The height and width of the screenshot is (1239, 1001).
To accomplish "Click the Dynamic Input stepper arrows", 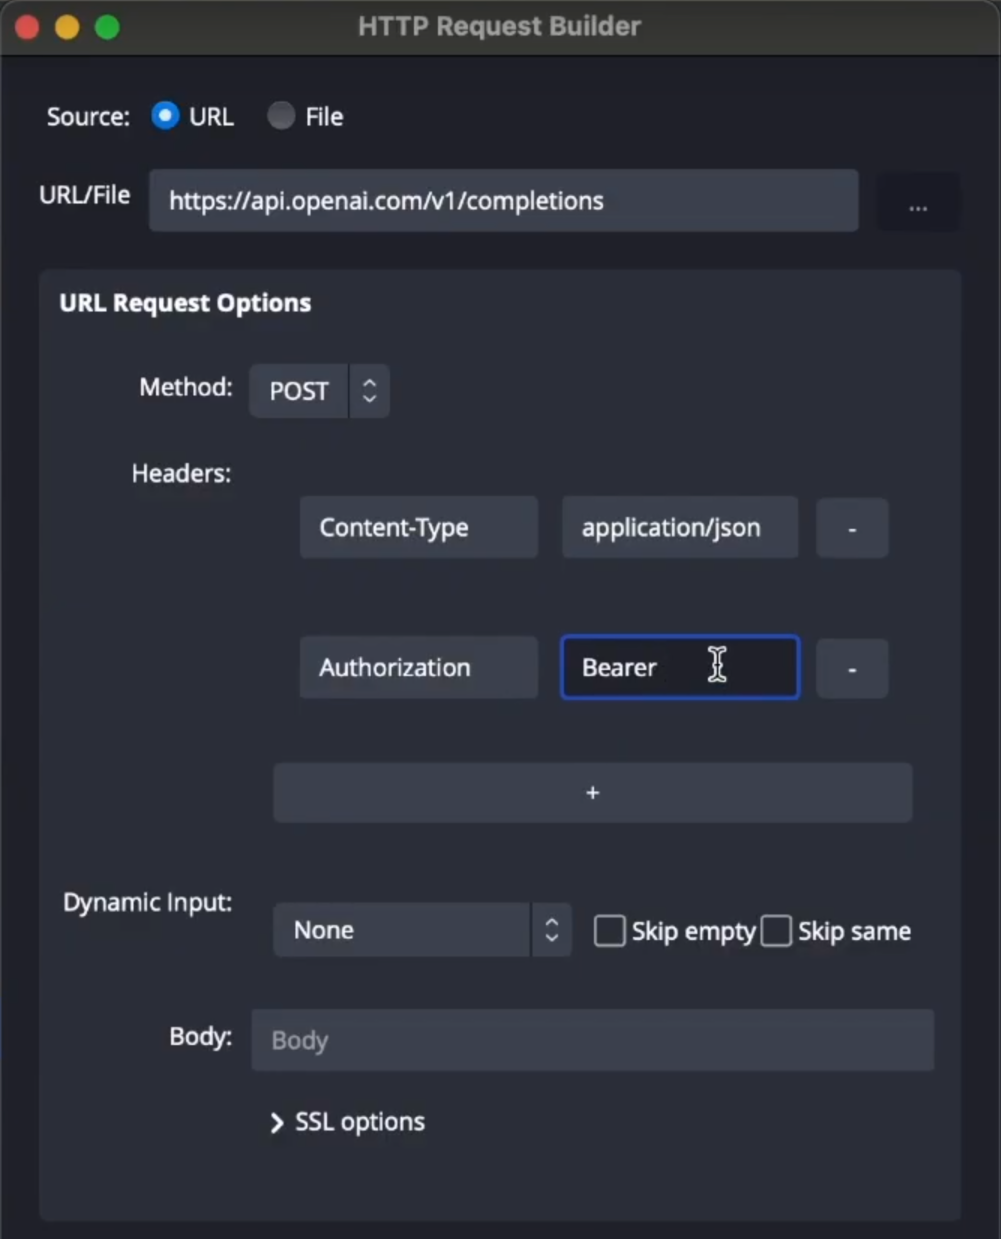I will point(551,930).
